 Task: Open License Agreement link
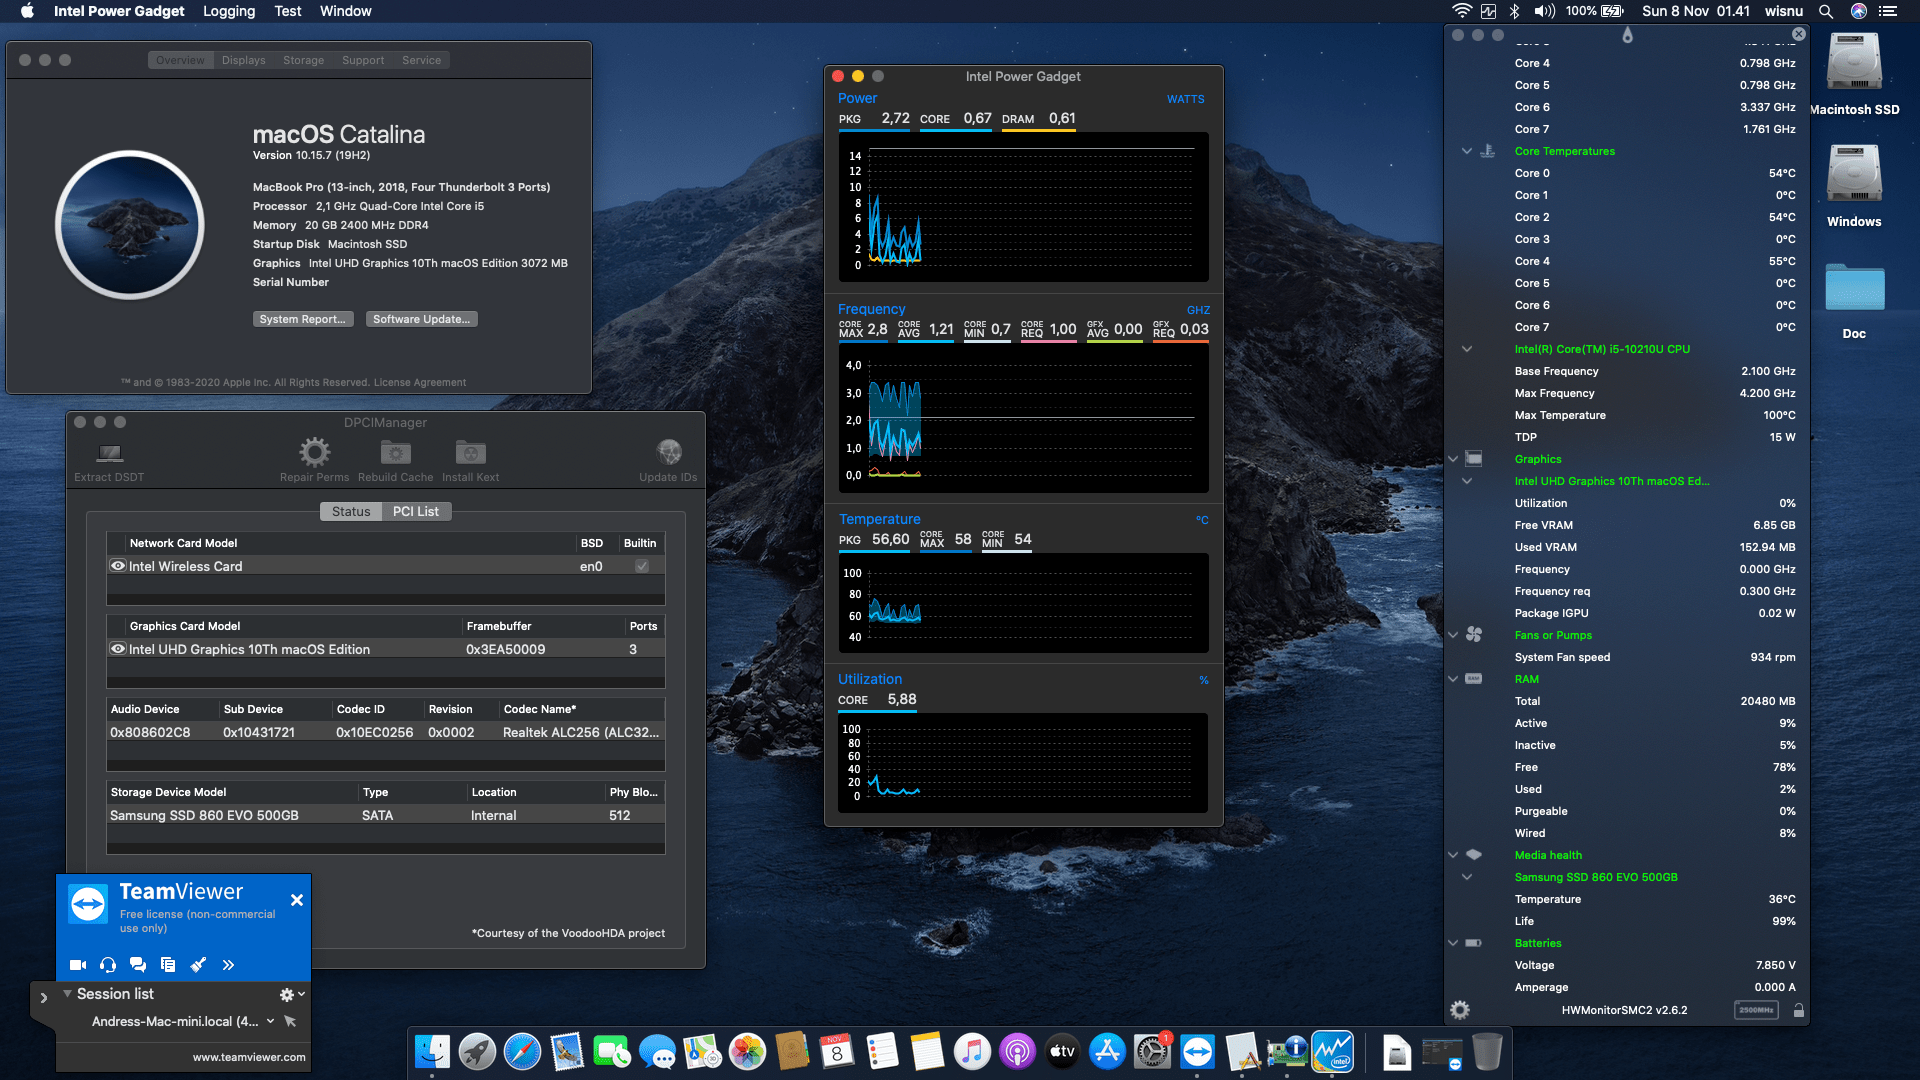pos(420,382)
